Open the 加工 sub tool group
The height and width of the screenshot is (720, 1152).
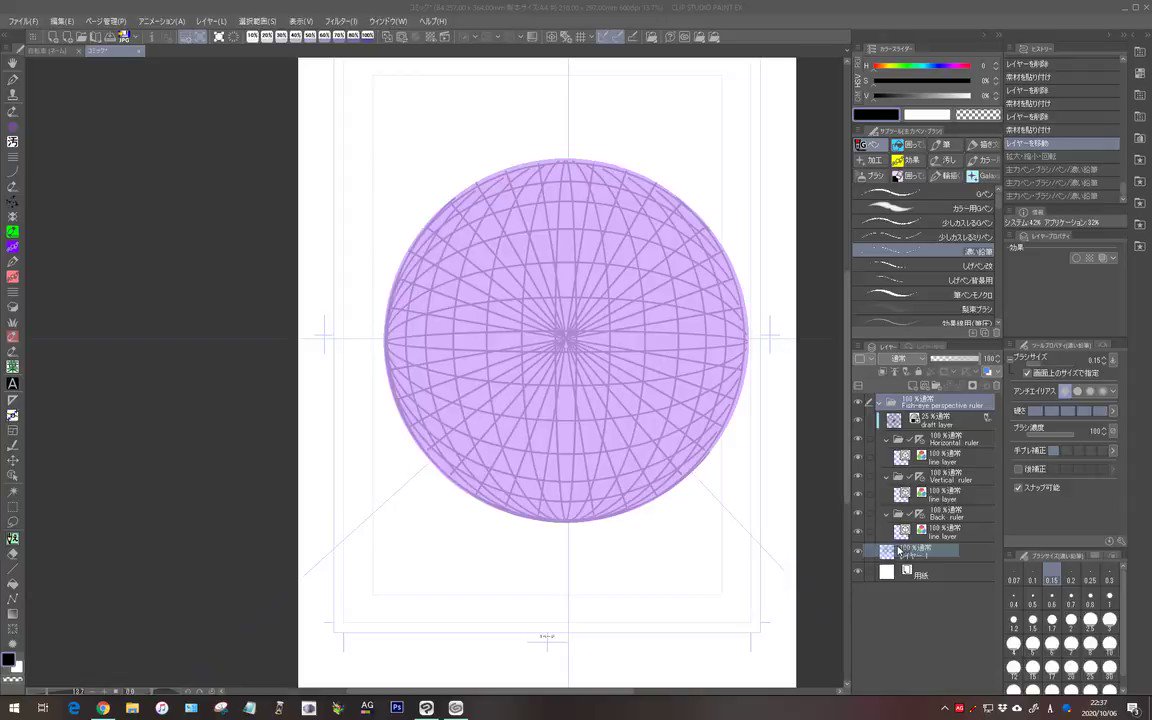point(871,160)
